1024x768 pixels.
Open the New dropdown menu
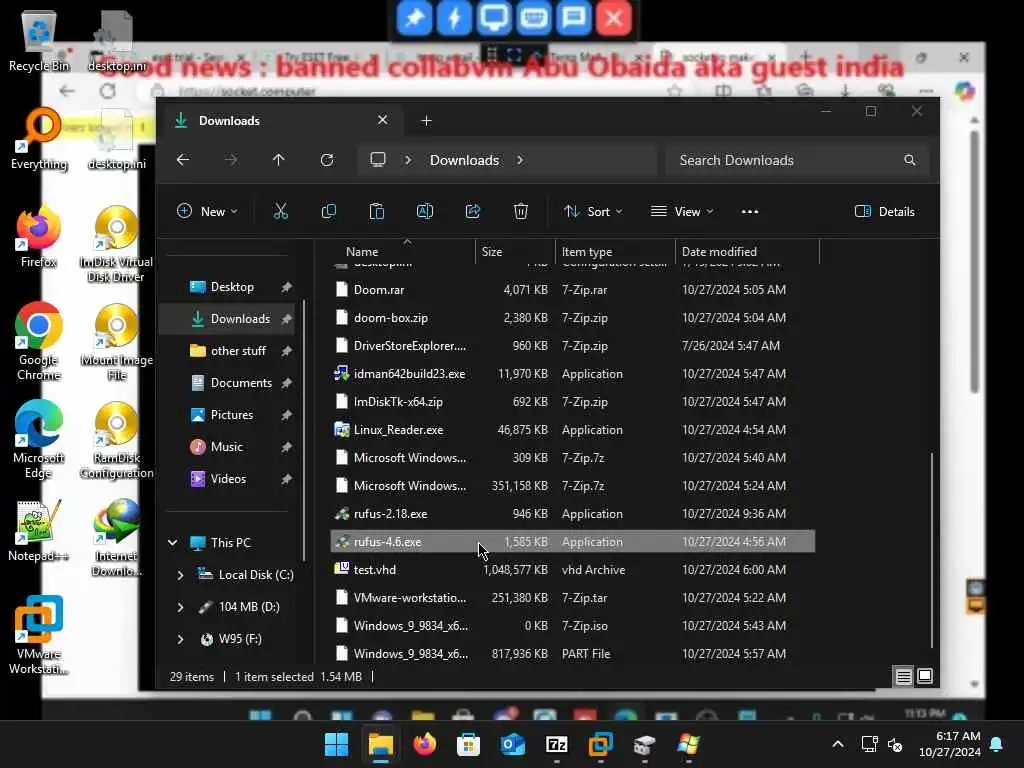[x=207, y=212]
